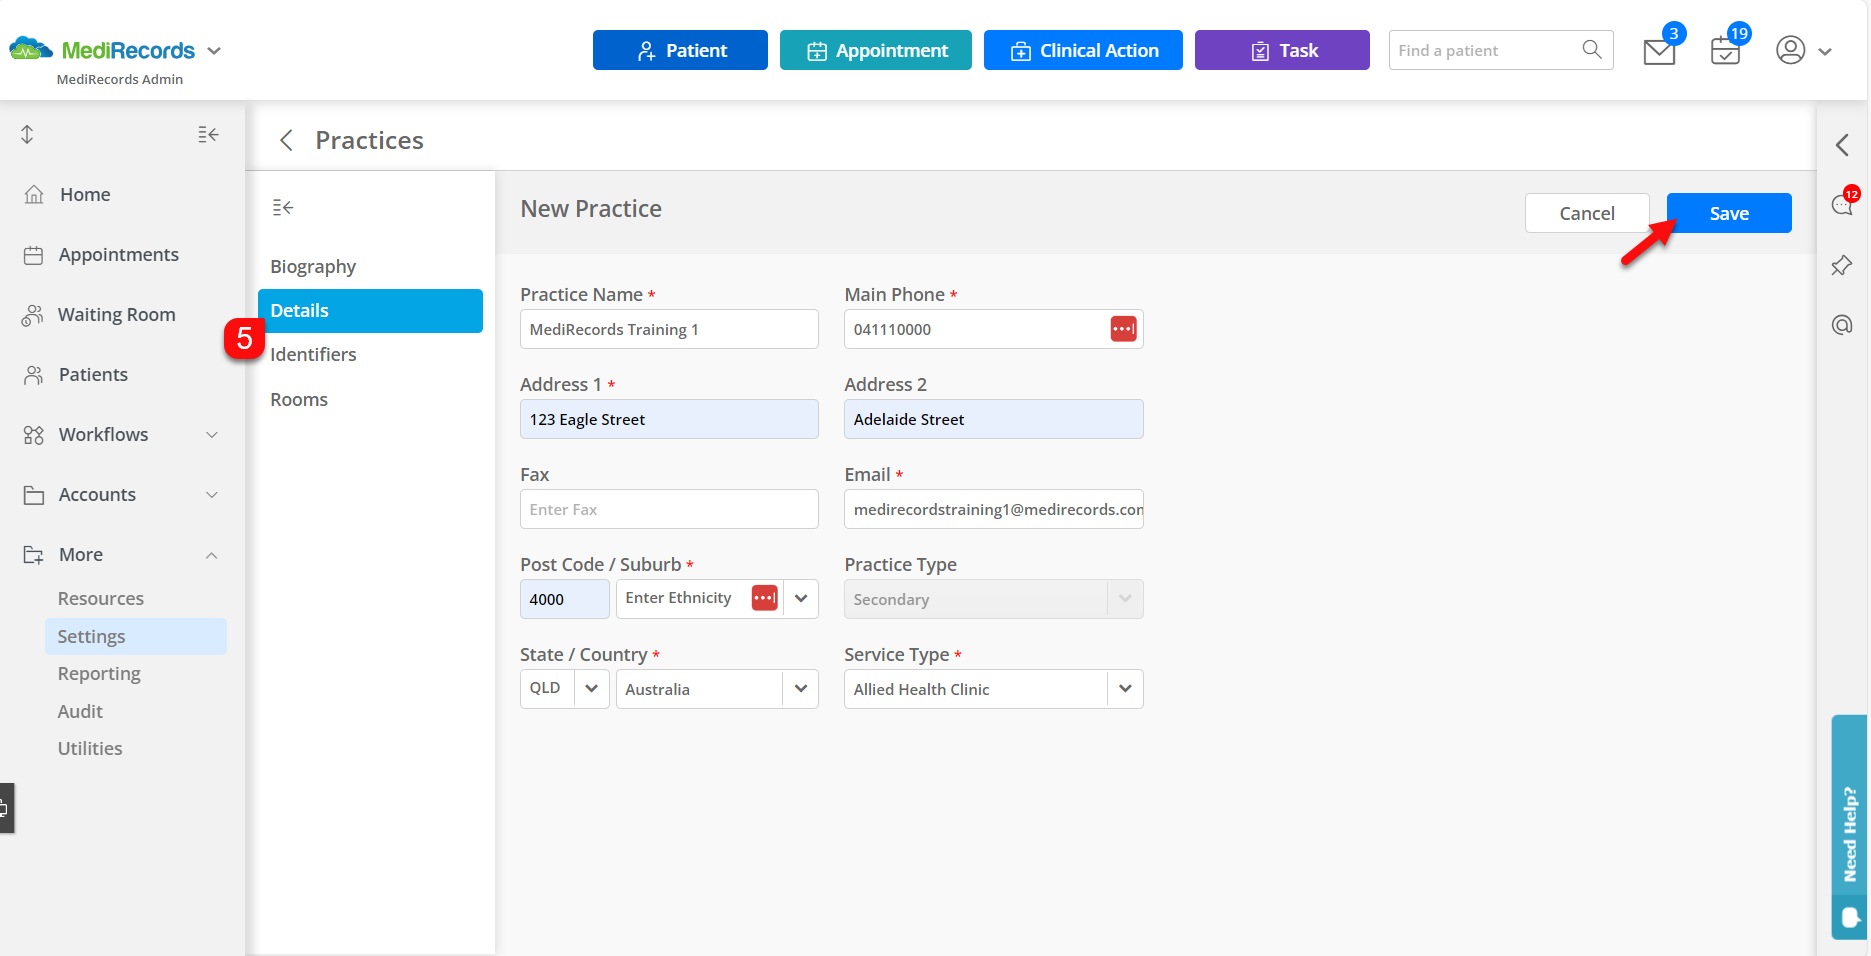The height and width of the screenshot is (956, 1871).
Task: Click the pin icon in right panel
Action: click(1842, 265)
